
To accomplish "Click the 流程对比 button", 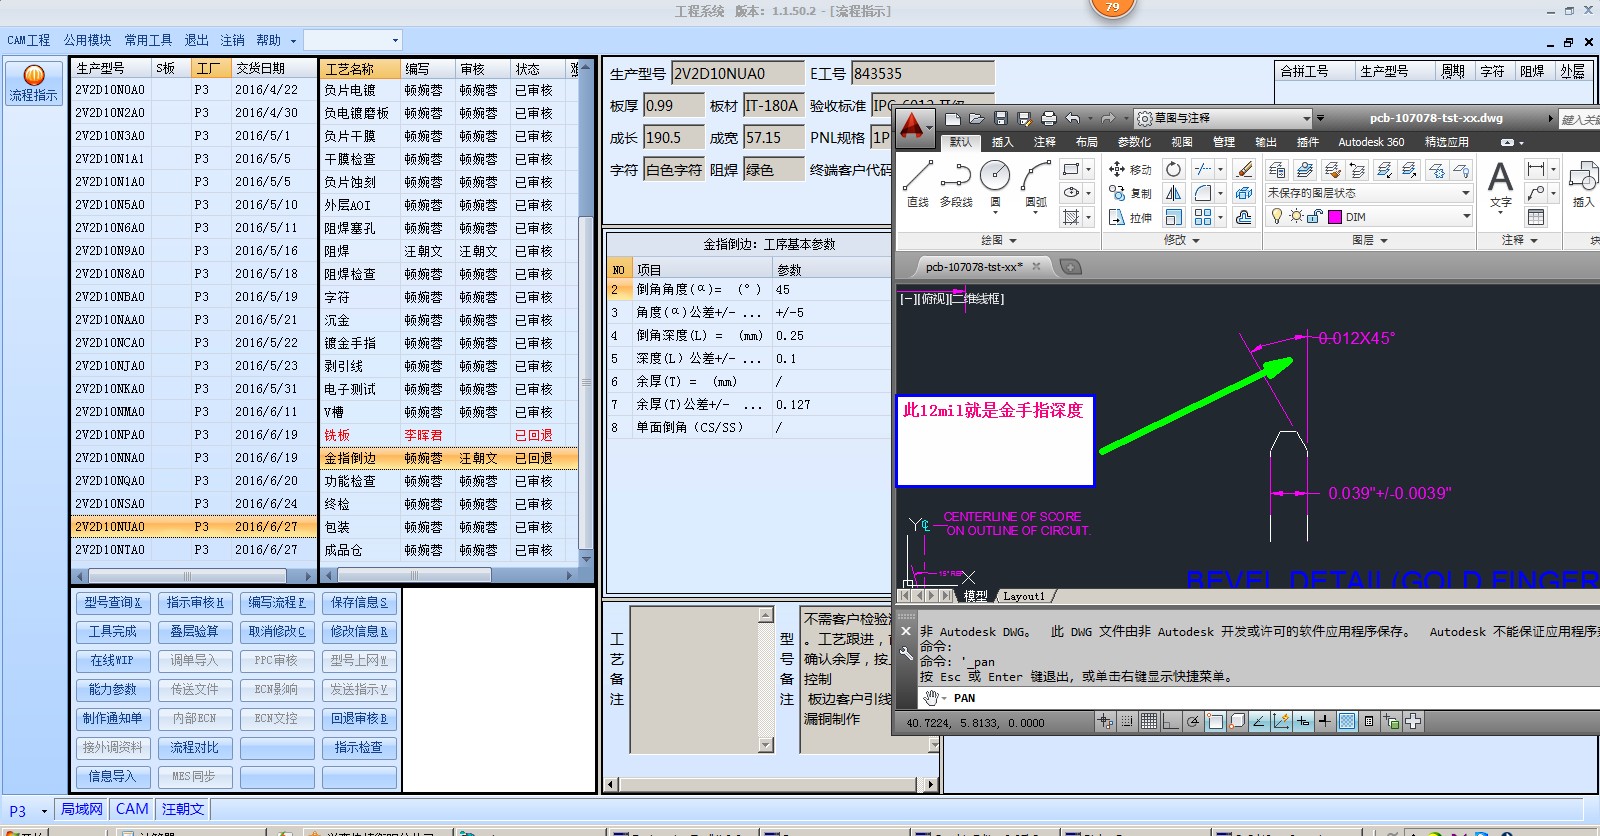I will click(x=195, y=748).
